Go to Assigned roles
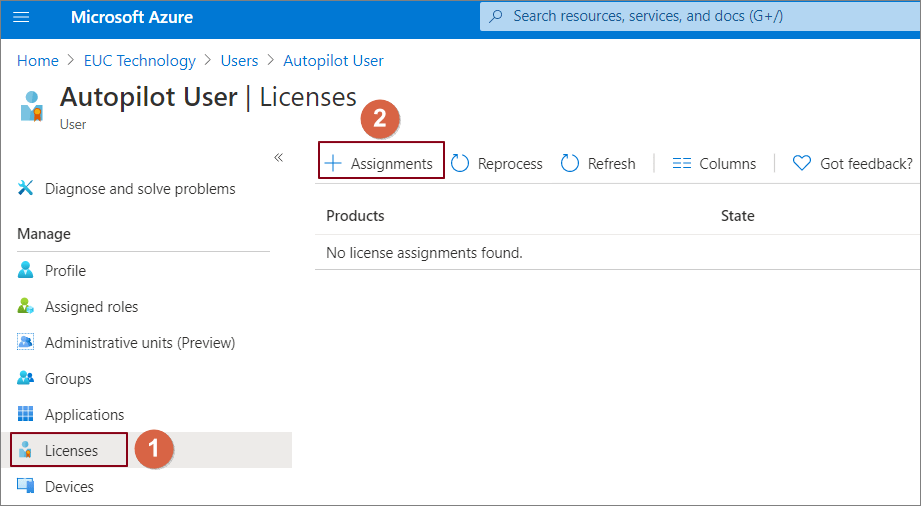 pos(92,307)
